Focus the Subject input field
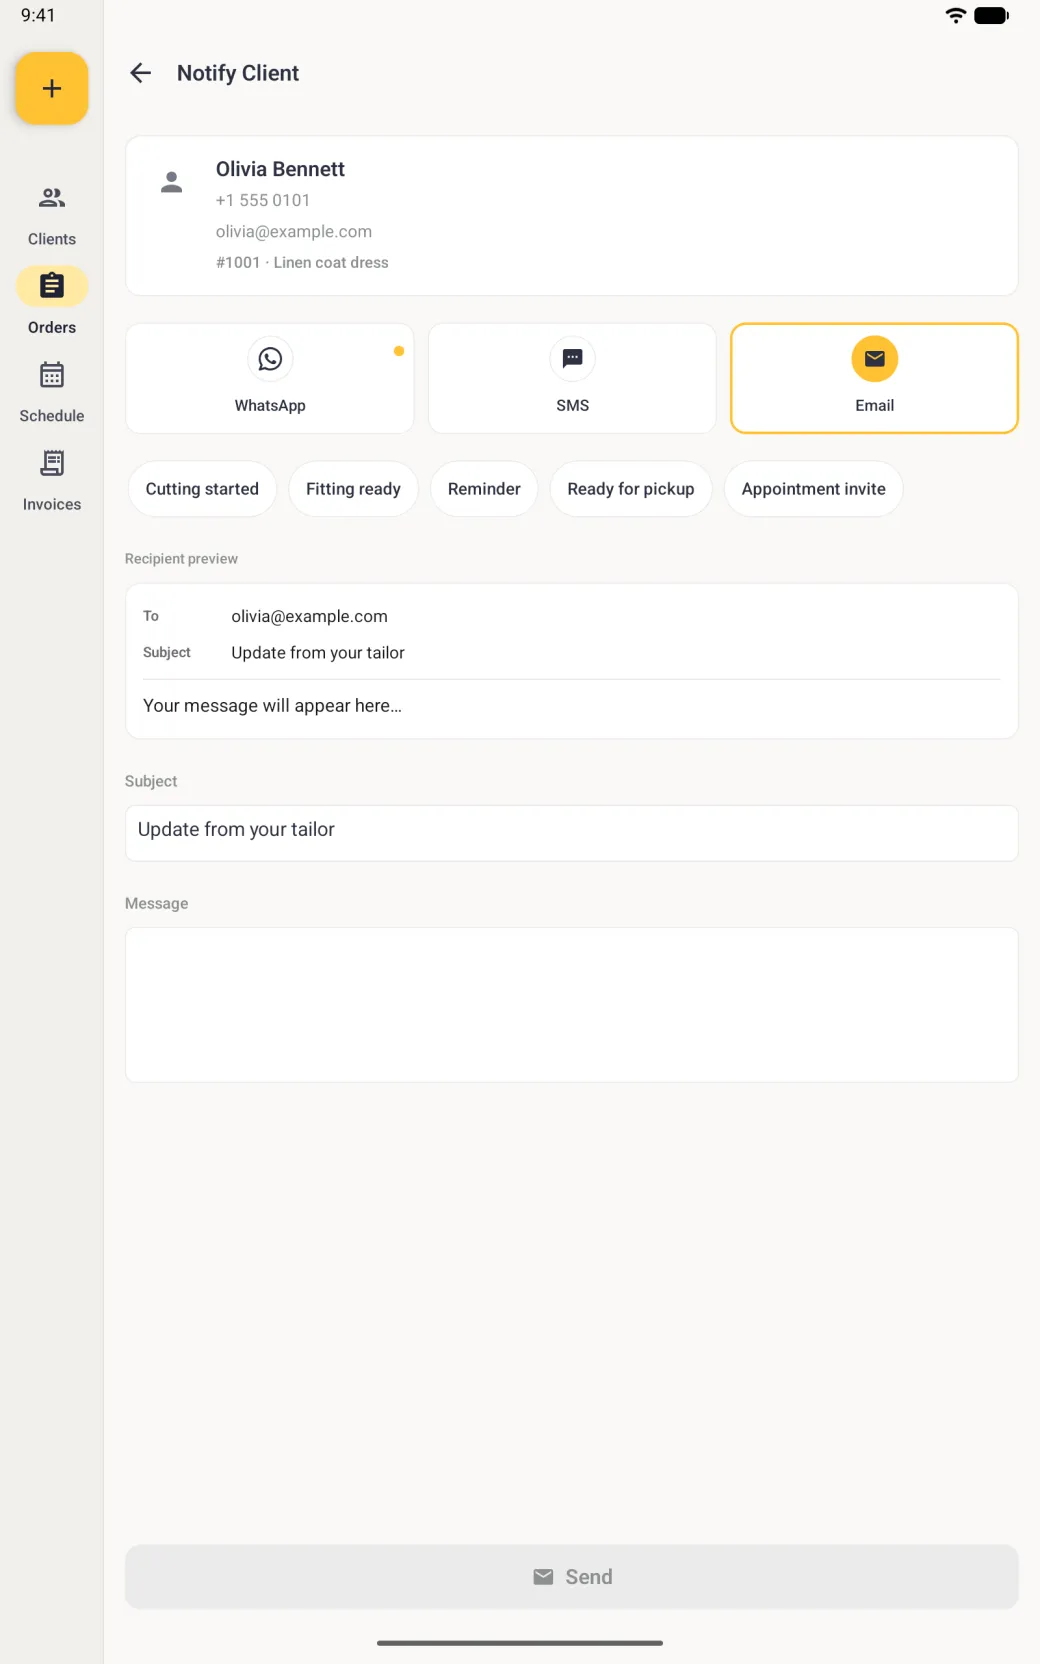This screenshot has height=1664, width=1040. click(x=572, y=833)
